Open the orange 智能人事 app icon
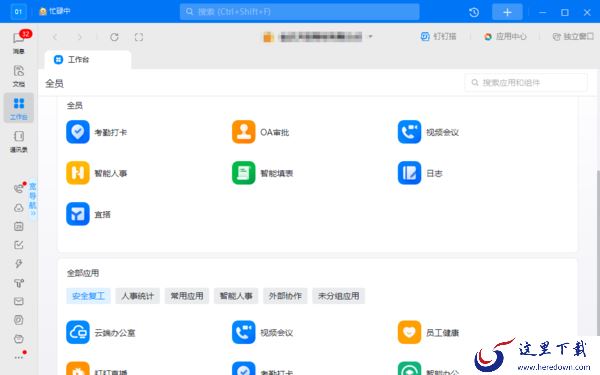600x375 pixels. tap(78, 173)
